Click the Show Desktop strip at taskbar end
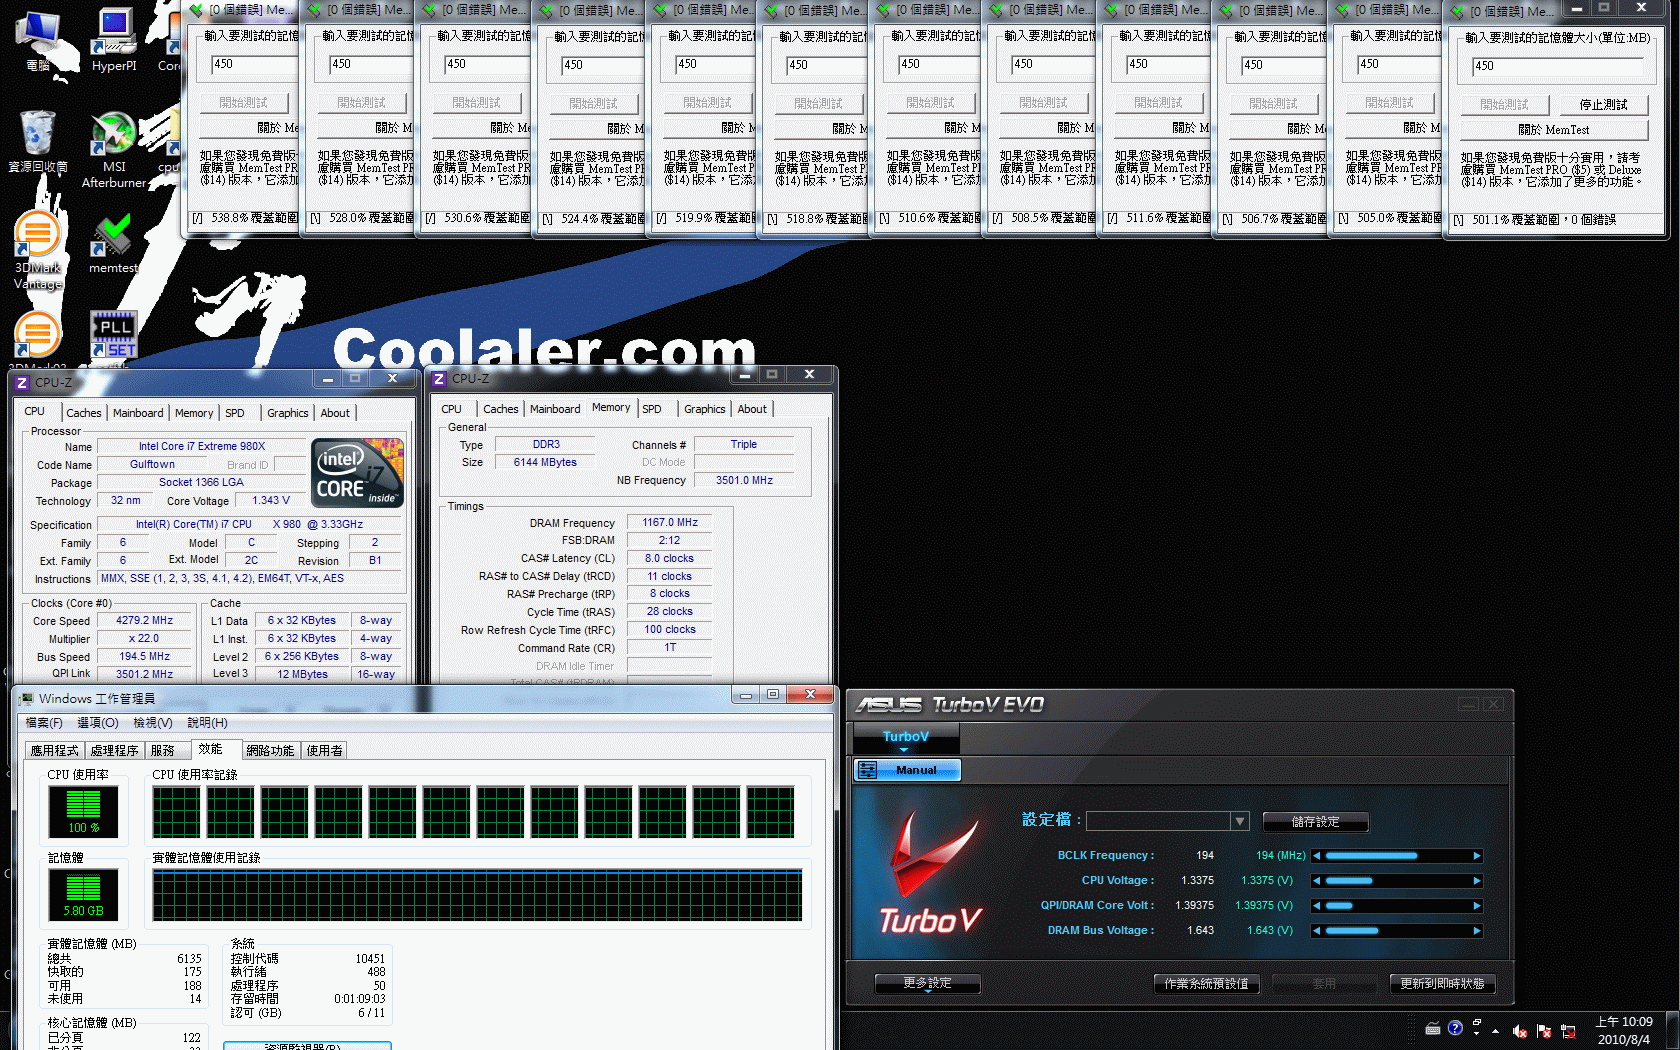The width and height of the screenshot is (1680, 1050). 1672,1031
